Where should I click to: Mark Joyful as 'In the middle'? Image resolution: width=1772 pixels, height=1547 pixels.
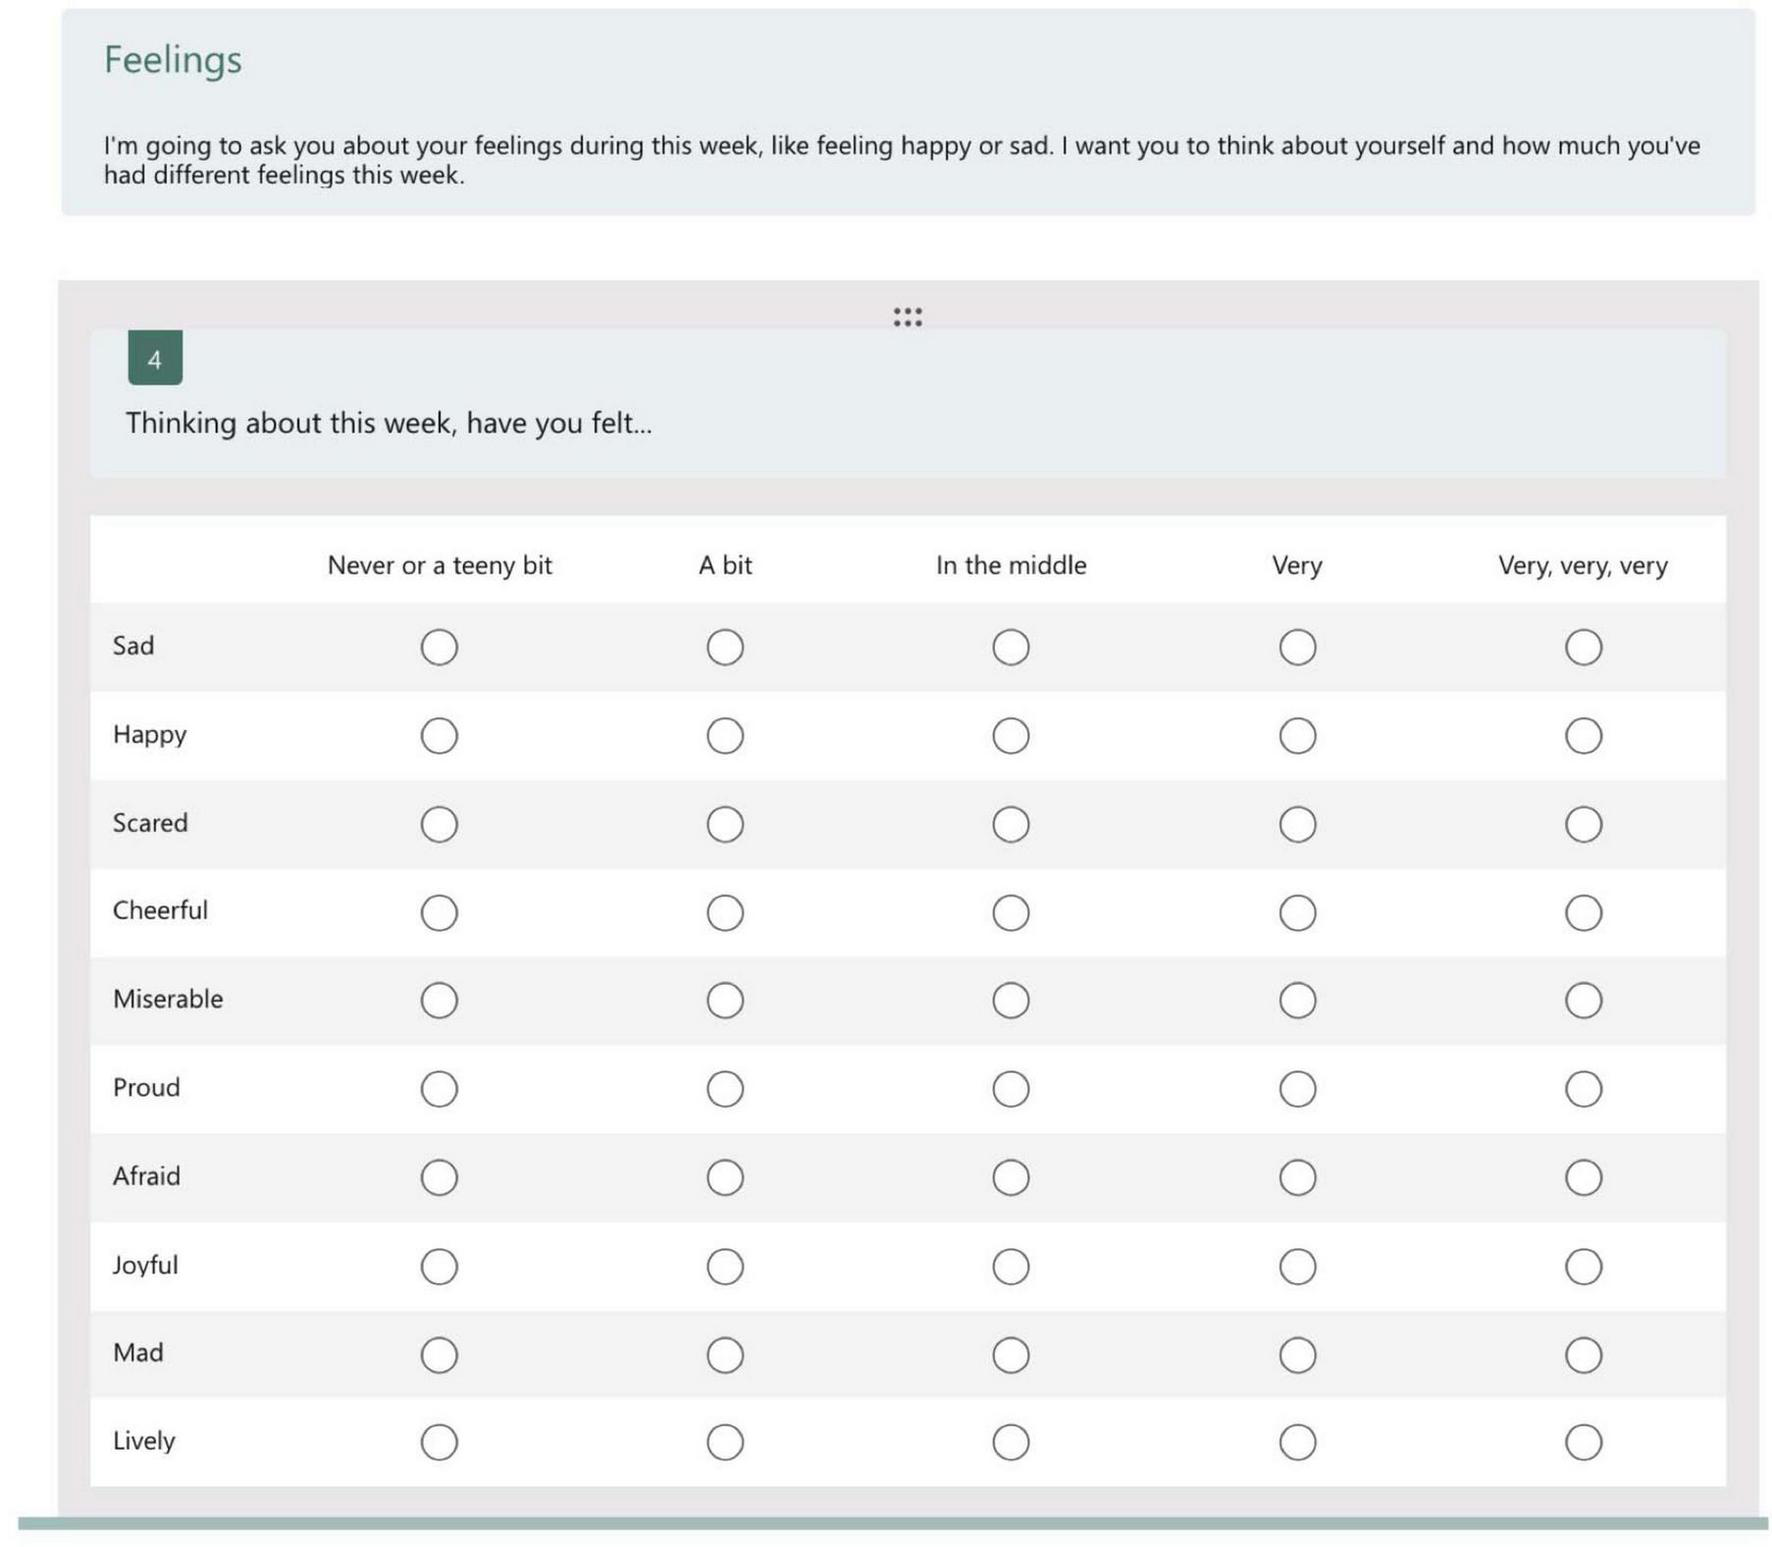[1010, 1266]
